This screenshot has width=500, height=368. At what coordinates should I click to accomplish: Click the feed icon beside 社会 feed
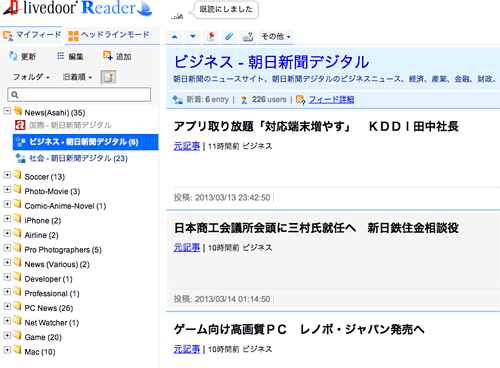tap(21, 158)
